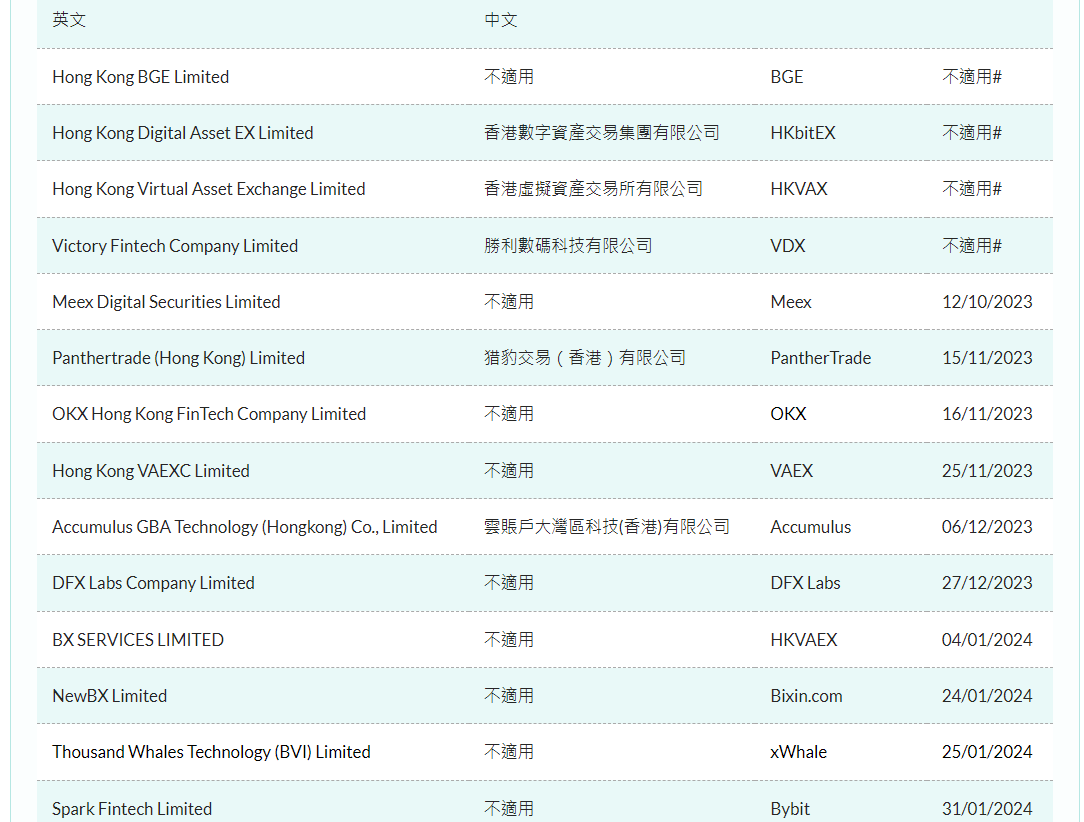Select the 英文 column header
Screen dimensions: 1084x822
click(x=69, y=20)
